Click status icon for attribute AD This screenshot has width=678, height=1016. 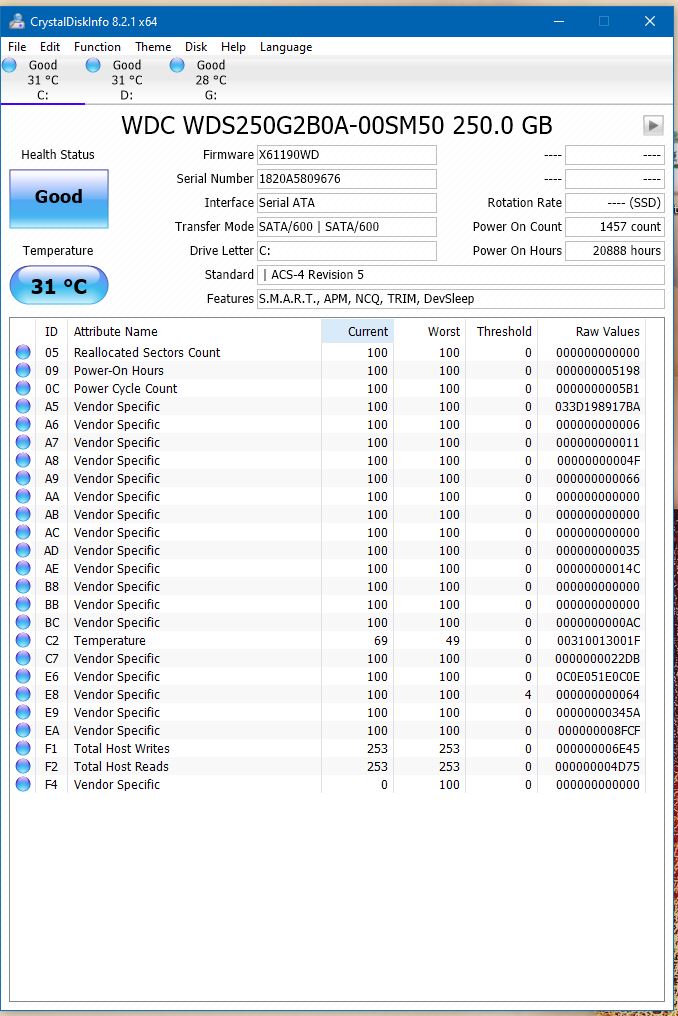tap(23, 550)
